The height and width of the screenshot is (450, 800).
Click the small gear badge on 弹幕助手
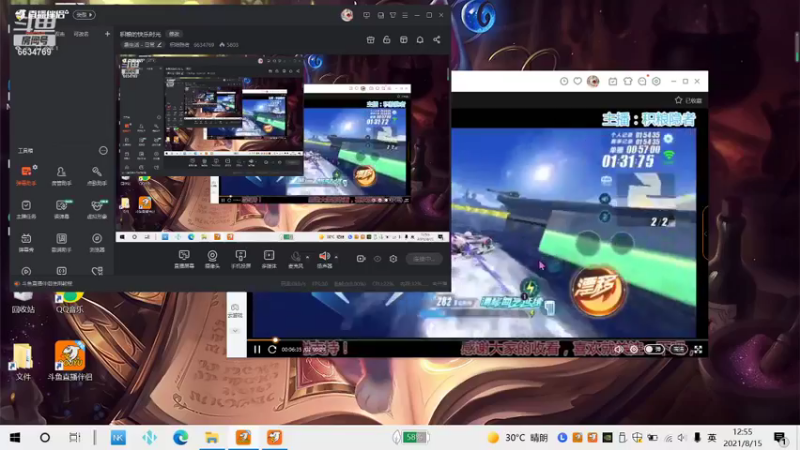pyautogui.click(x=35, y=167)
